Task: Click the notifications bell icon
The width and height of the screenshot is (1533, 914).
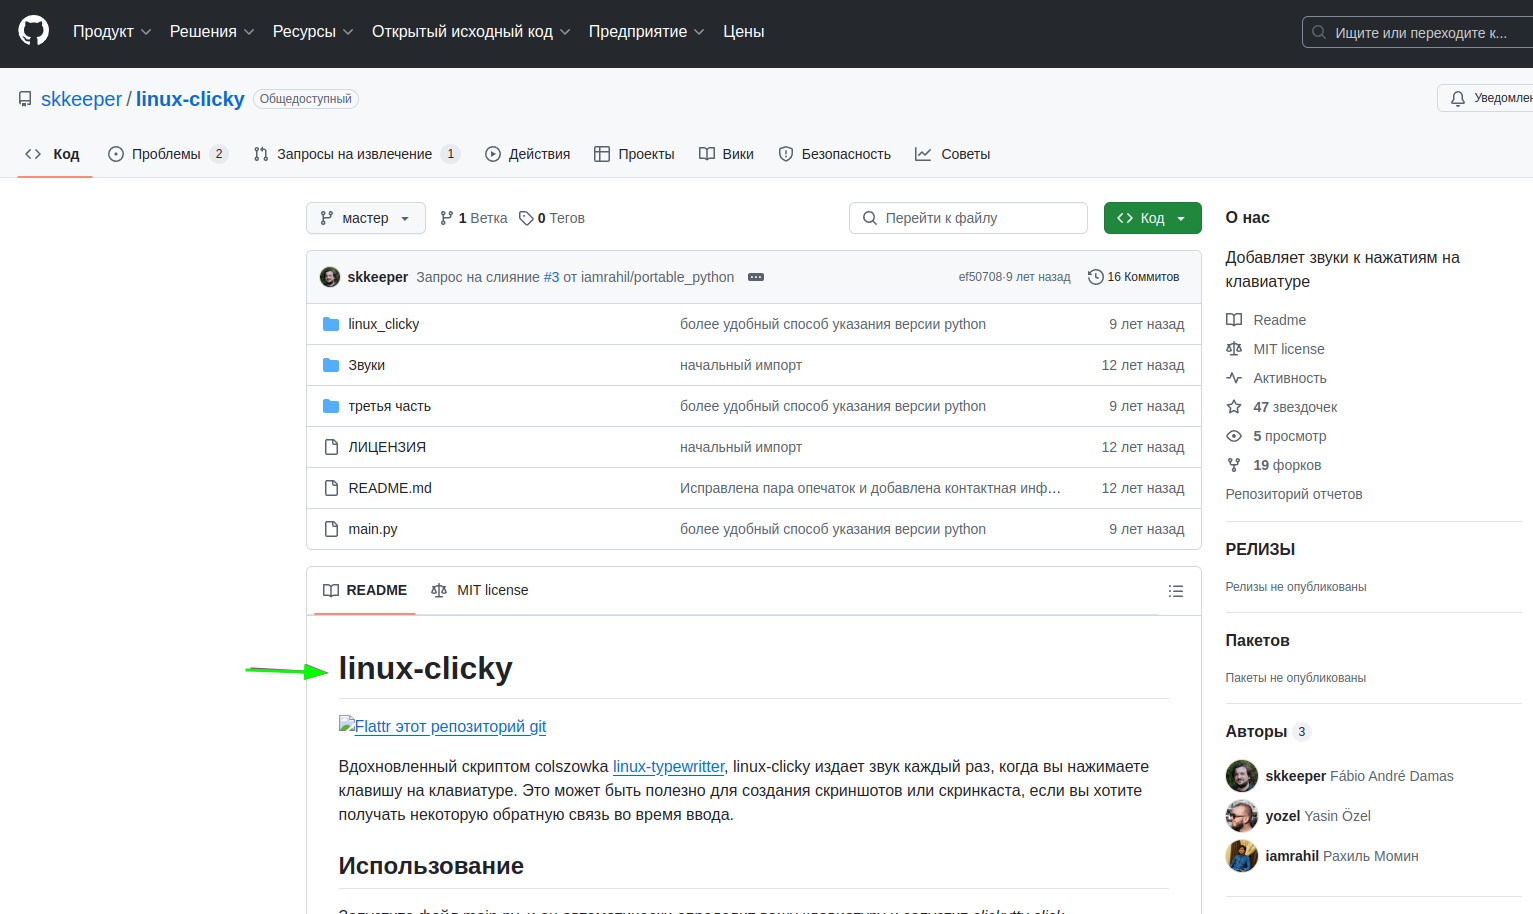Action: pos(1458,98)
